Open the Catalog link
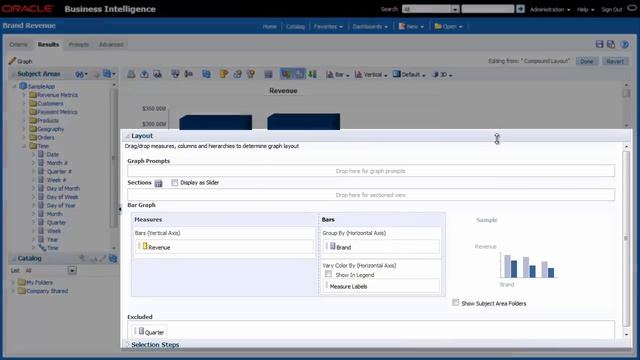Screen dimensions: 640x360 point(295,27)
